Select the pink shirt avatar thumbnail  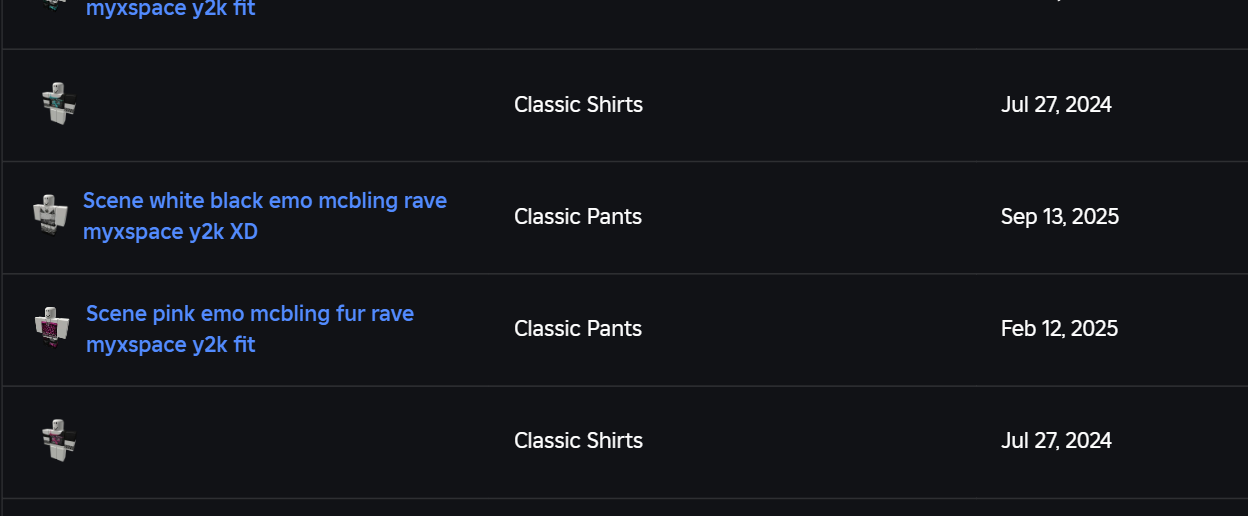[x=59, y=440]
